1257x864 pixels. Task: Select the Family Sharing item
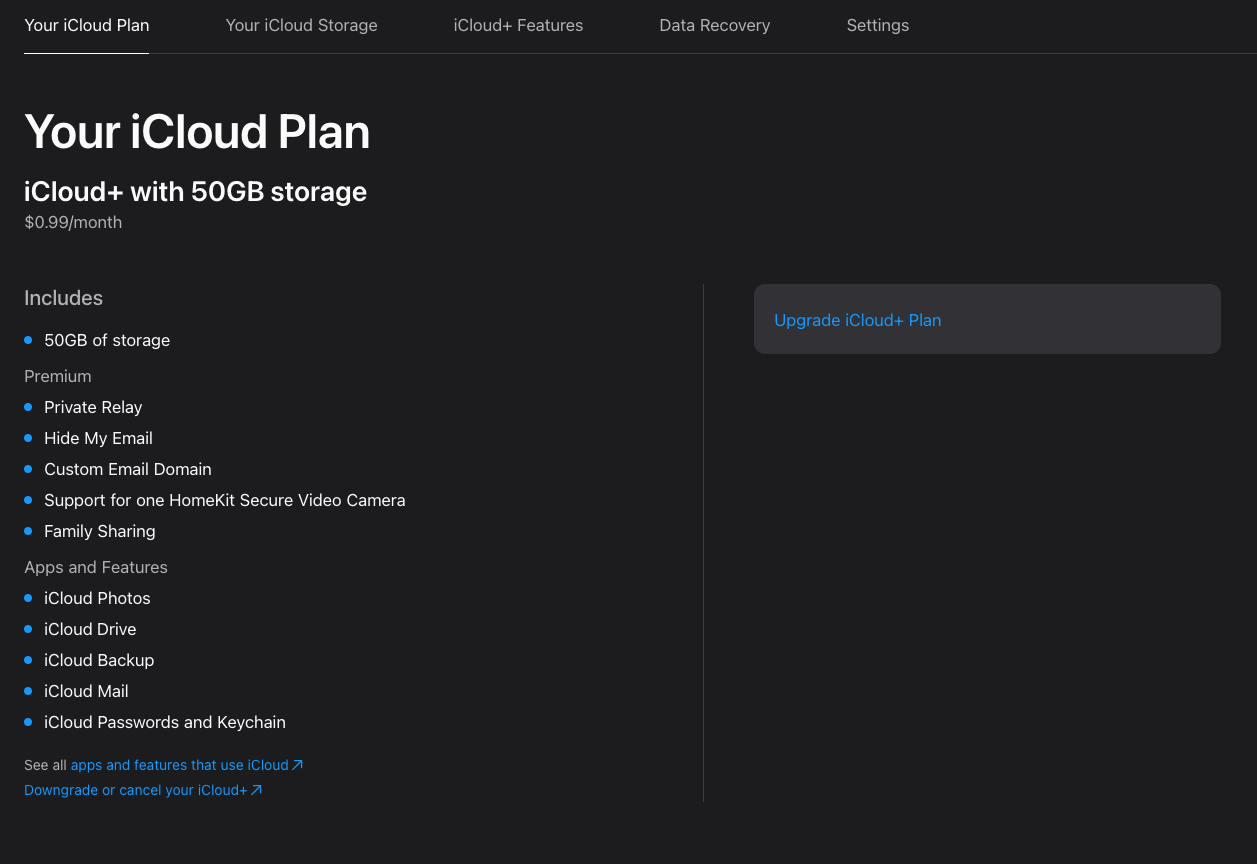tap(100, 531)
